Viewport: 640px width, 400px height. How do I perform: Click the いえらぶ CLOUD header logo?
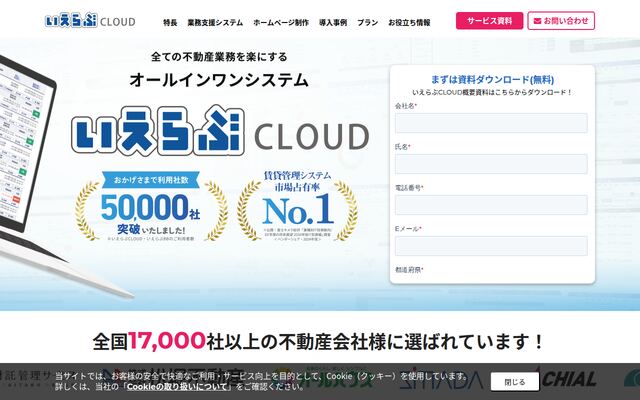click(90, 21)
